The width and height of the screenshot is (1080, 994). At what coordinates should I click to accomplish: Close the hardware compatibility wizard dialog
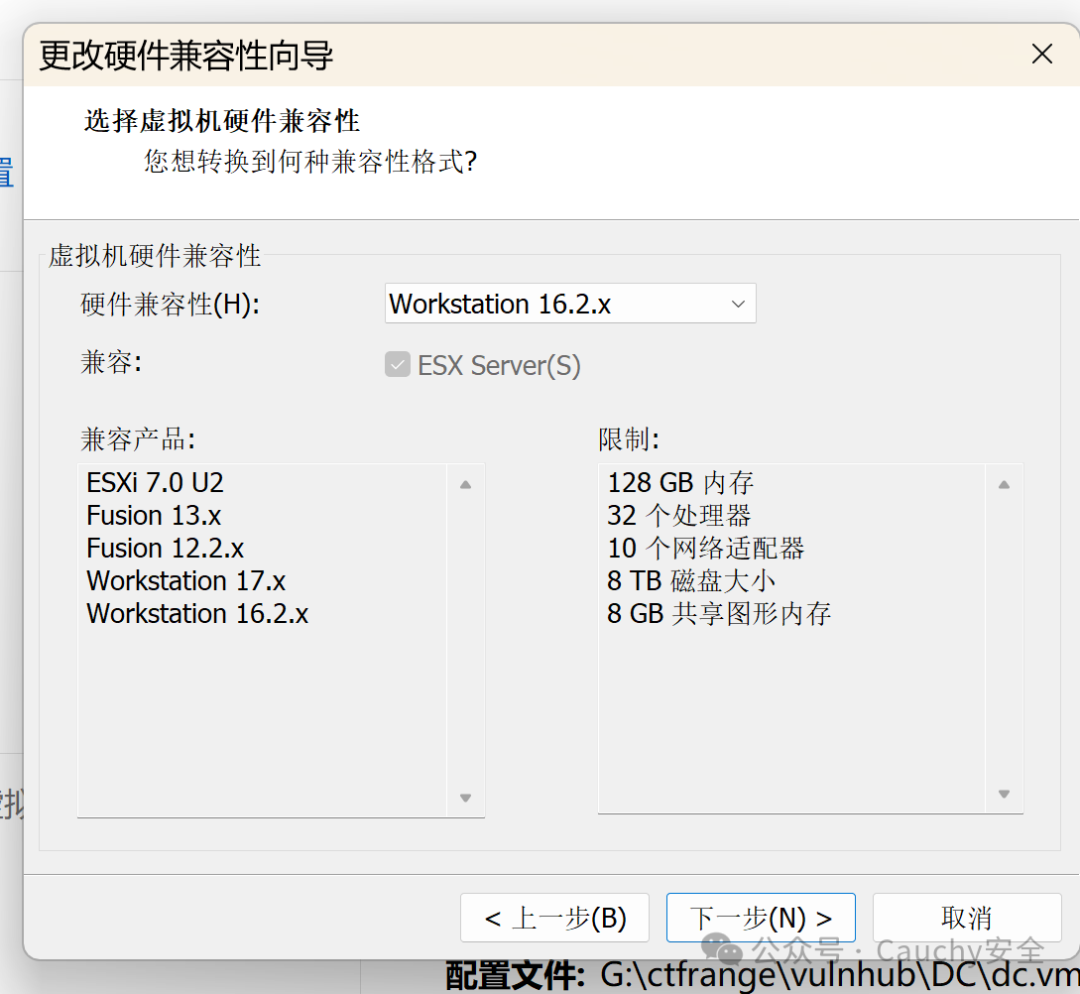[1041, 54]
